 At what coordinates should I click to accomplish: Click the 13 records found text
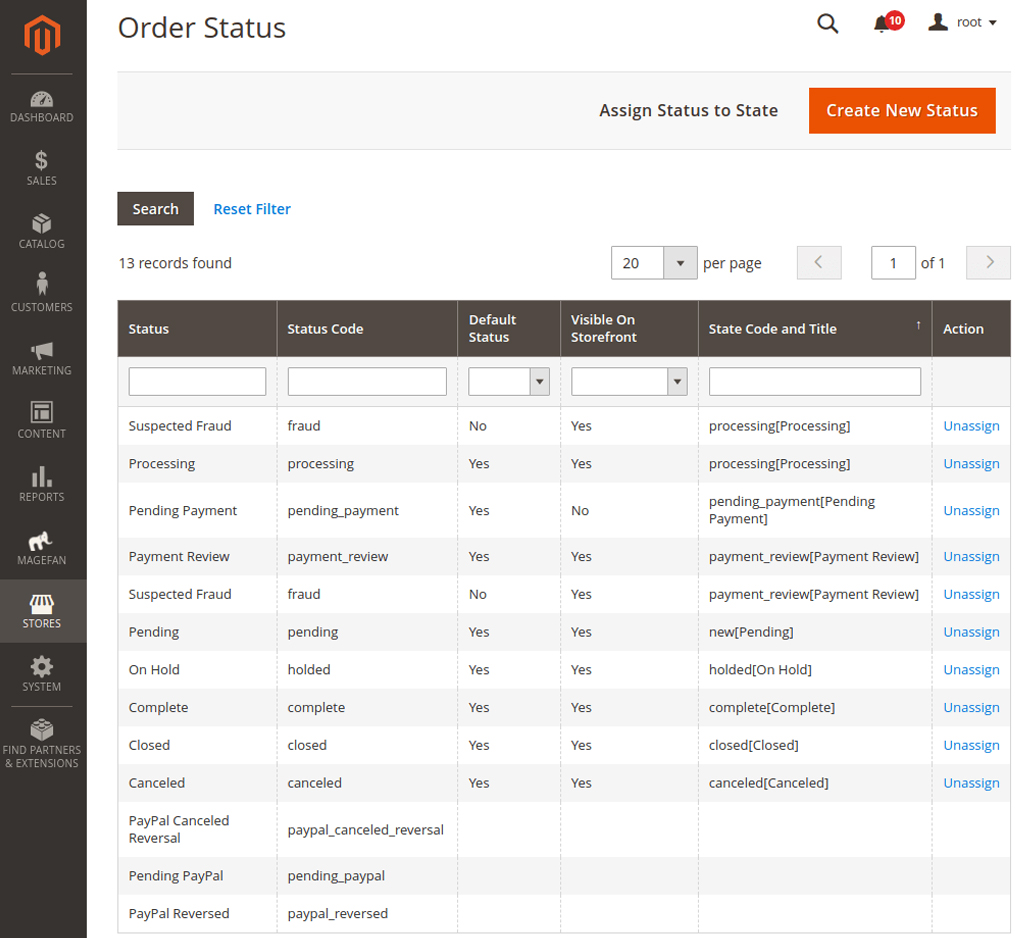coord(175,263)
